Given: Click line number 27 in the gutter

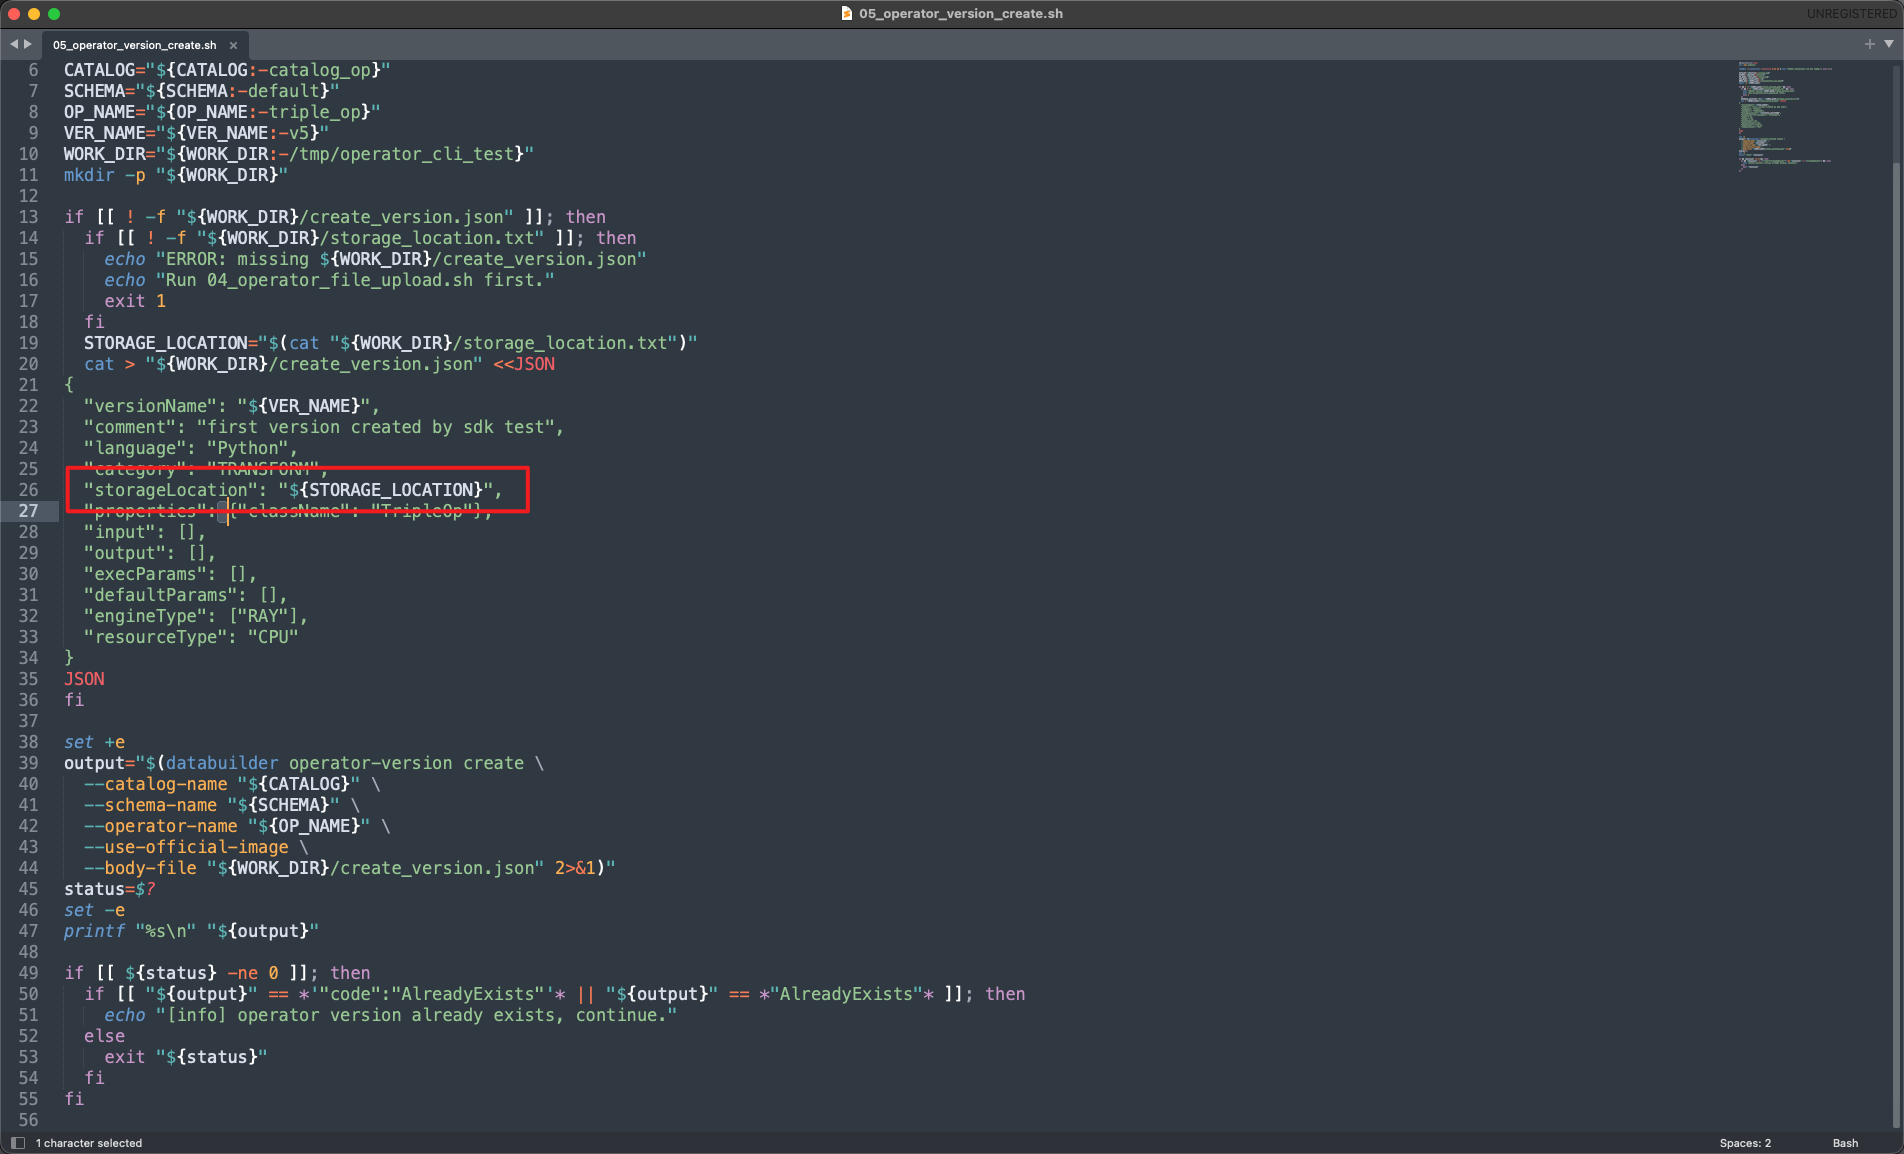Looking at the screenshot, I should pyautogui.click(x=28, y=511).
